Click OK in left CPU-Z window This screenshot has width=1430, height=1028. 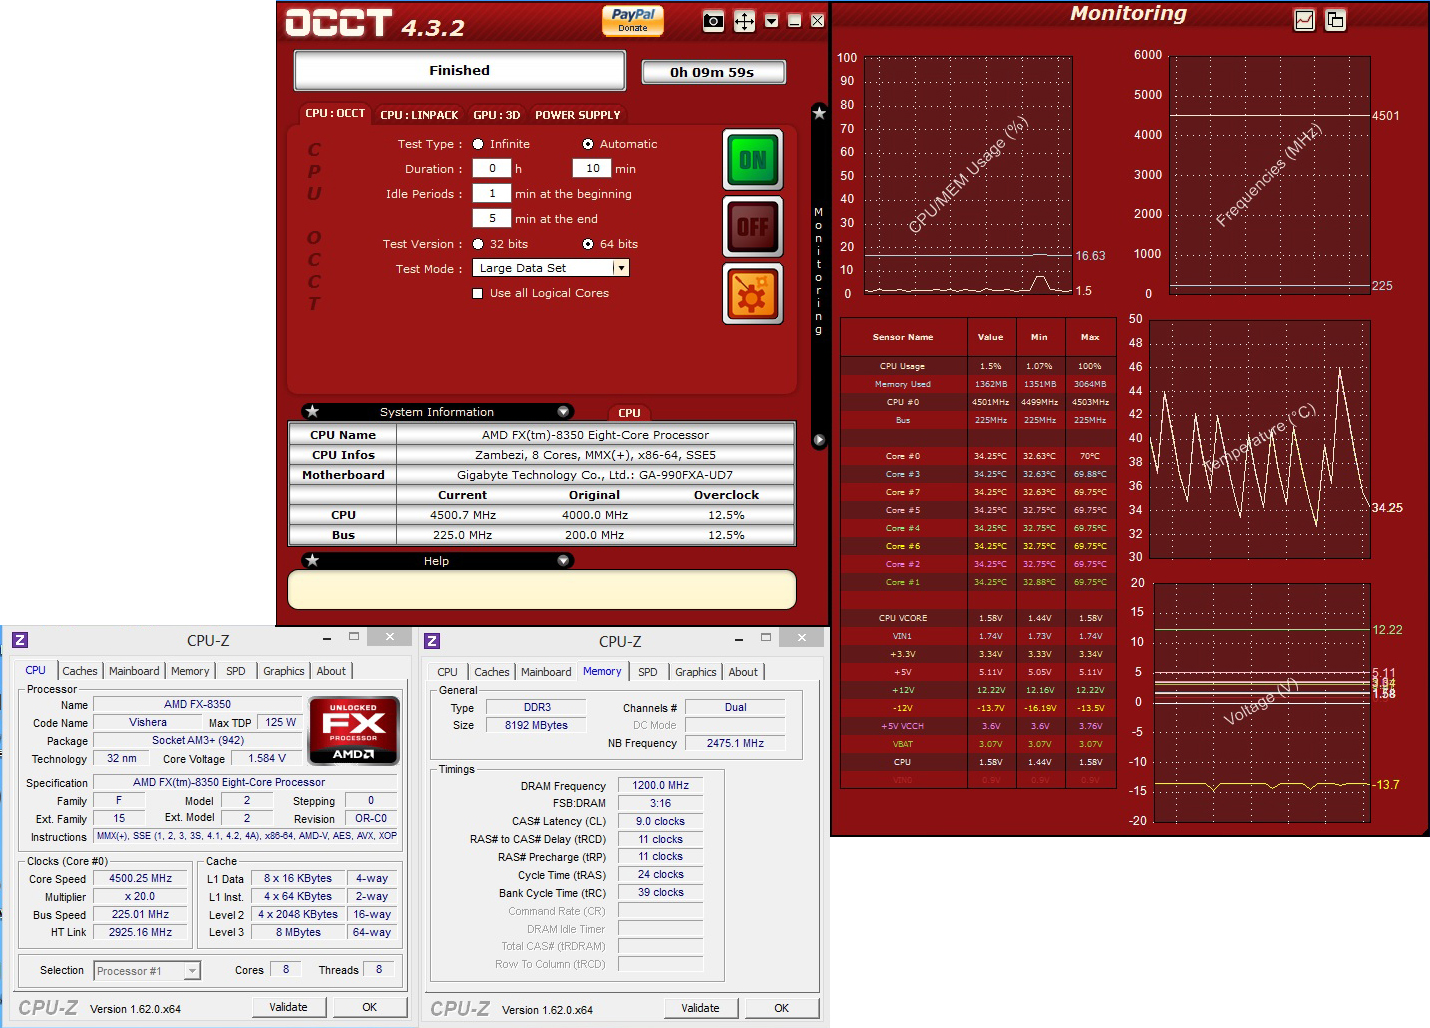370,1007
